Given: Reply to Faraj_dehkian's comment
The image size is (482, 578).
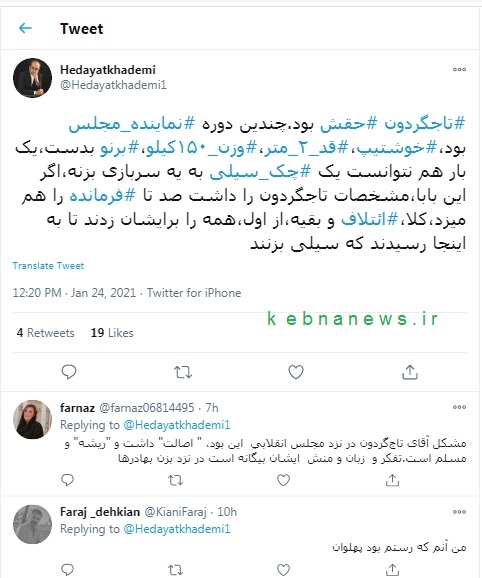Looking at the screenshot, I should [x=67, y=570].
